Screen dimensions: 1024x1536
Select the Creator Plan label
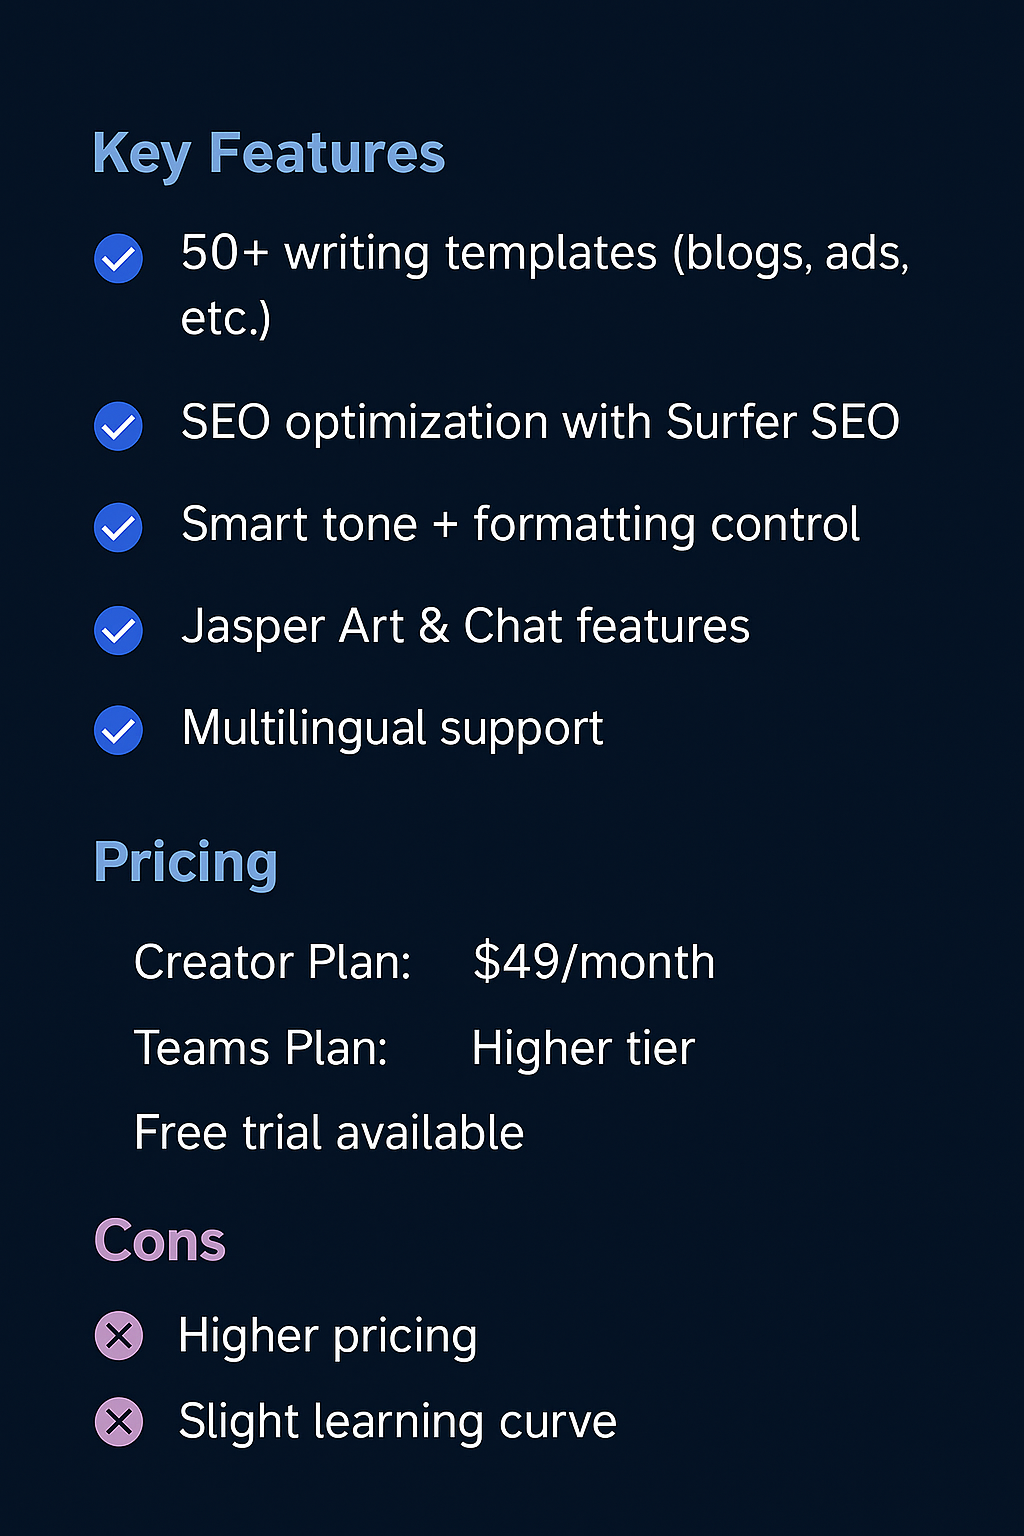(x=272, y=962)
